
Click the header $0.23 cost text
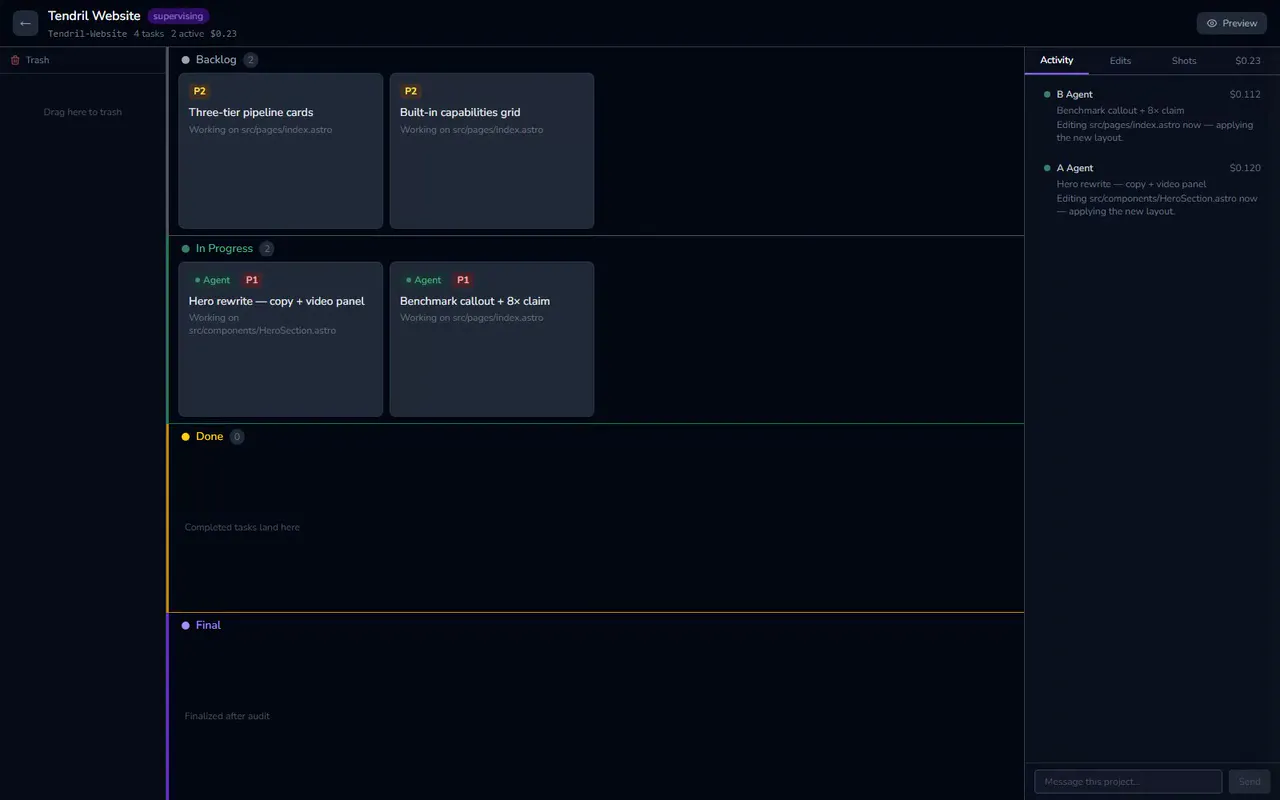click(223, 34)
